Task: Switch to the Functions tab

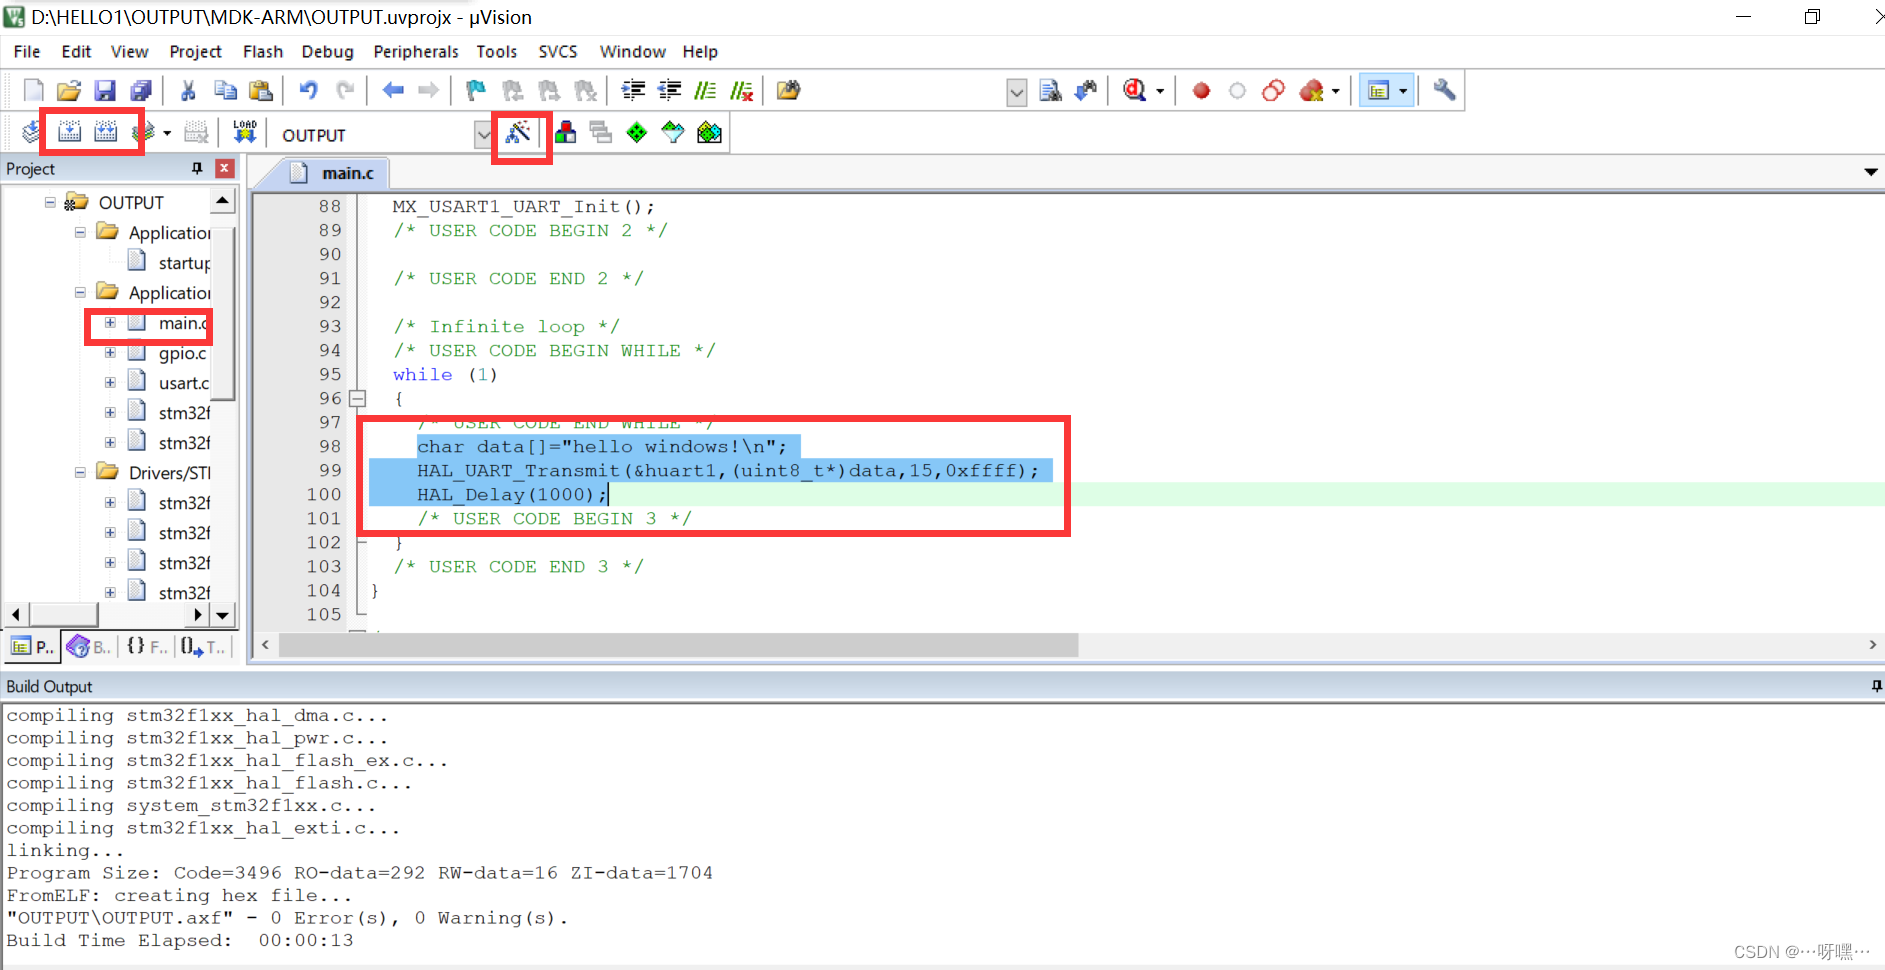Action: click(x=146, y=647)
